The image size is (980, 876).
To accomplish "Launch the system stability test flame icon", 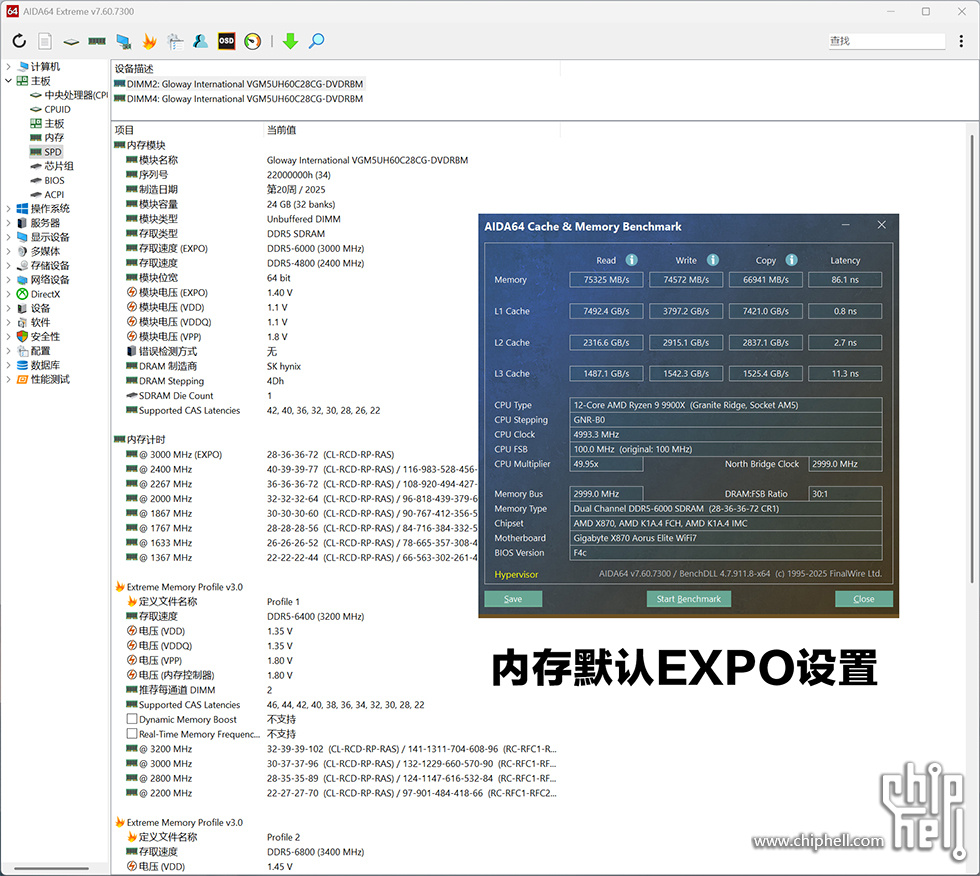I will (149, 41).
